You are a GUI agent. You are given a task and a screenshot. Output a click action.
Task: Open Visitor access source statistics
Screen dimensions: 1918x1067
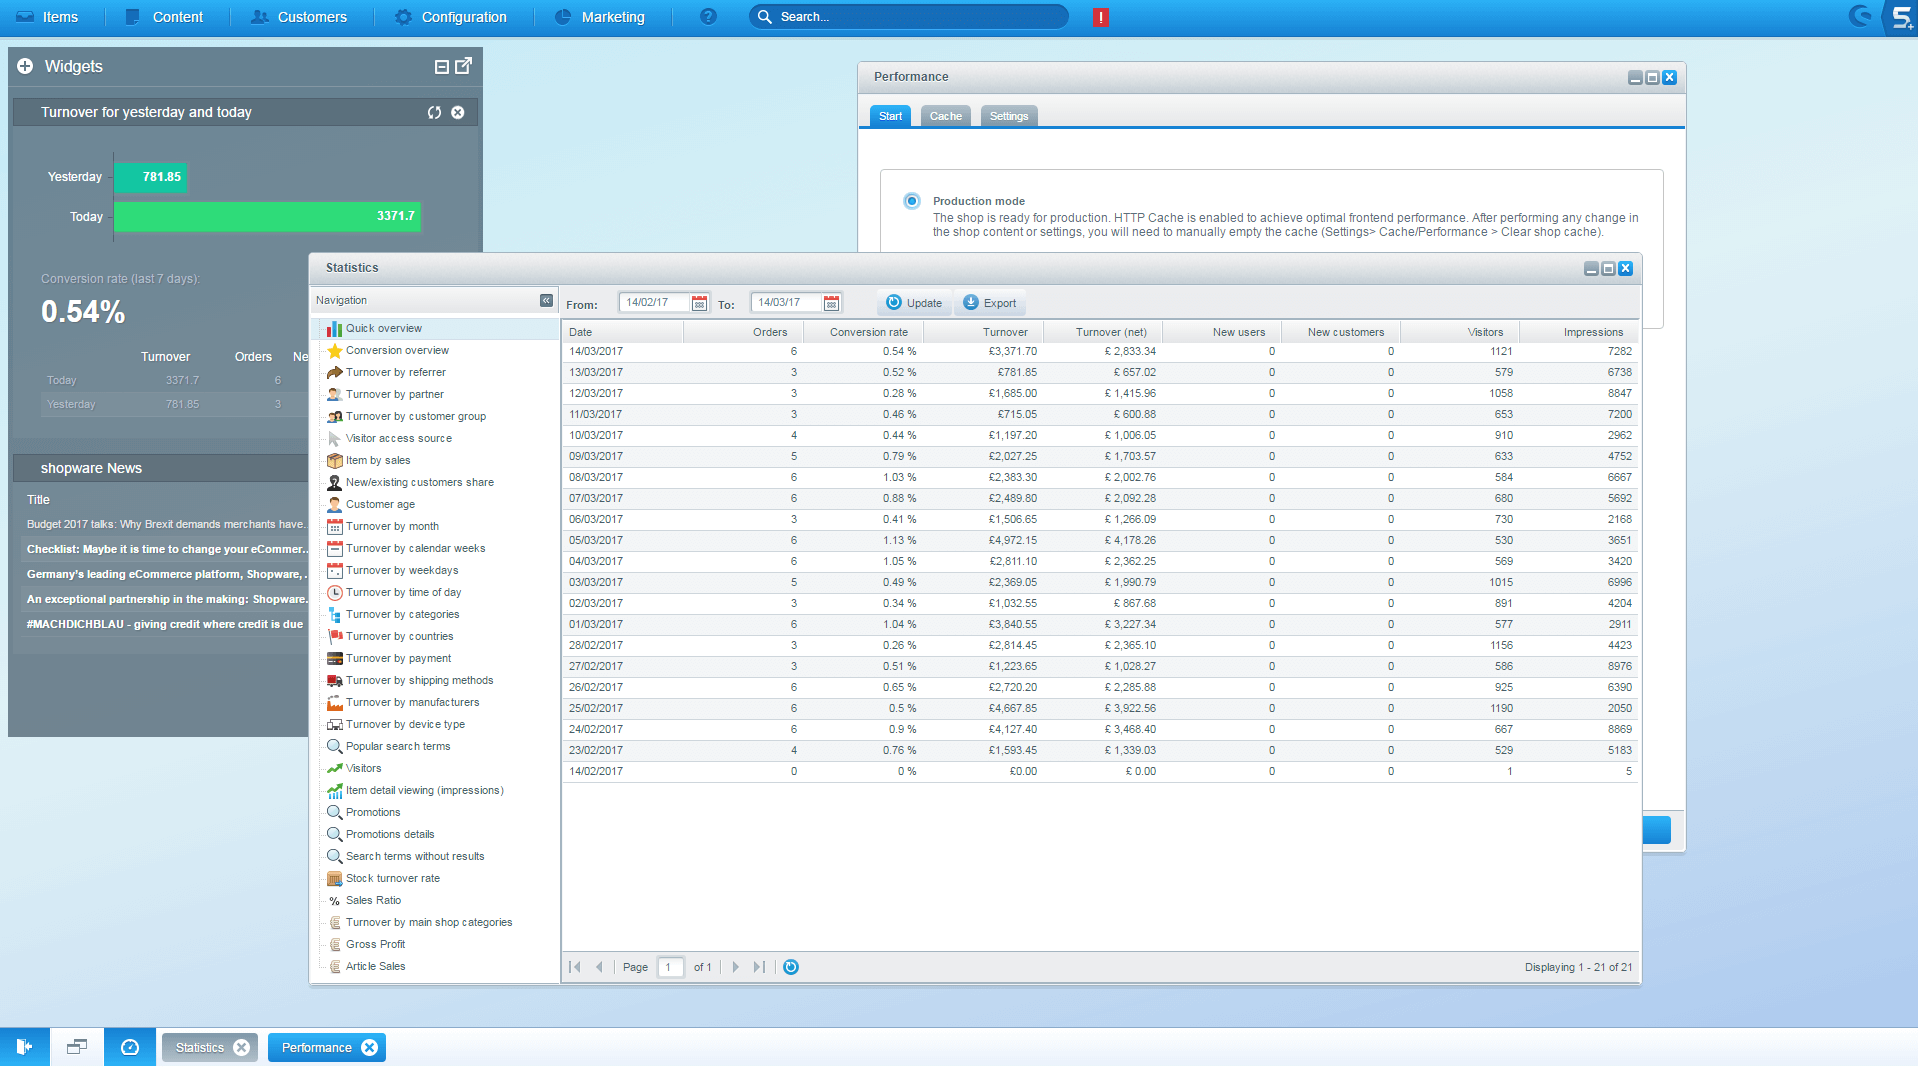(x=398, y=438)
